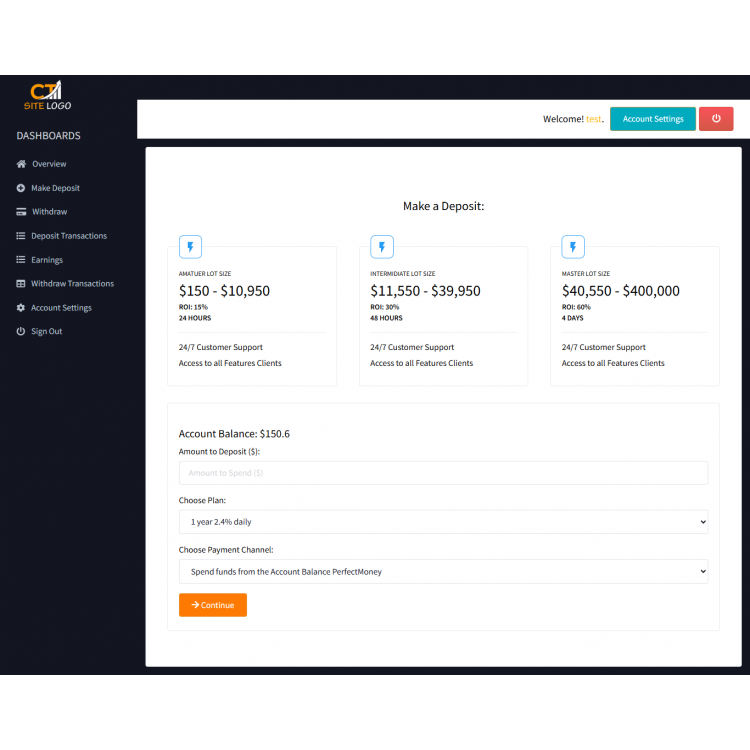
Task: Select the Sign Out menu item
Action: pos(46,332)
